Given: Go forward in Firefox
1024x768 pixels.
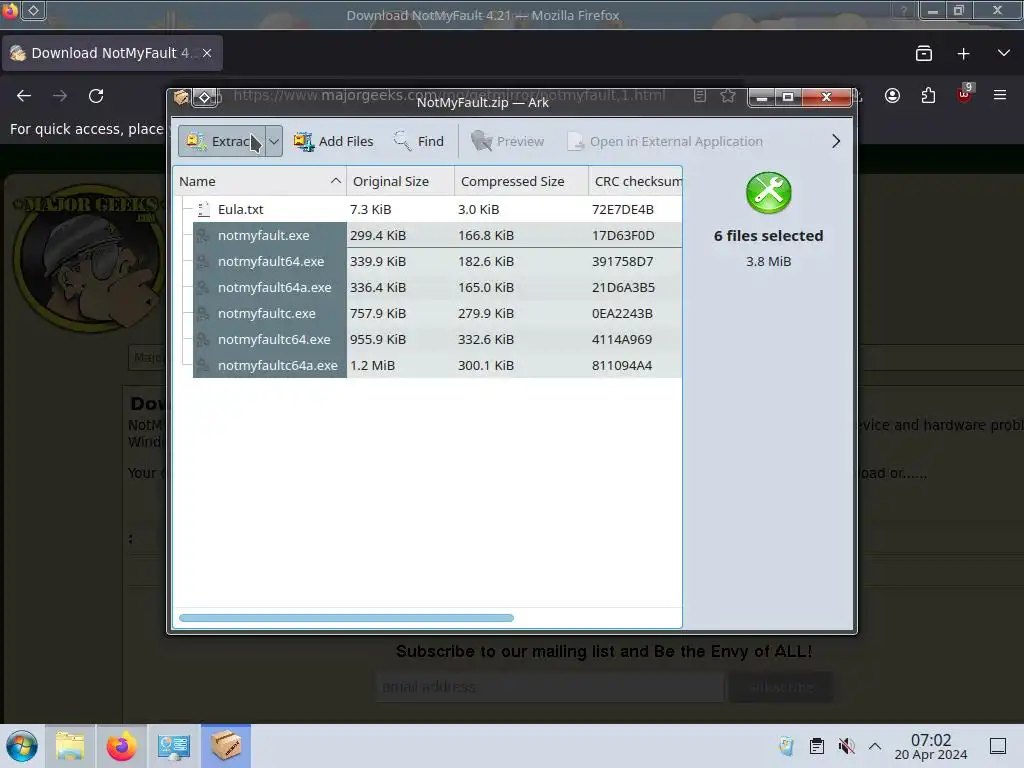Looking at the screenshot, I should click(60, 96).
